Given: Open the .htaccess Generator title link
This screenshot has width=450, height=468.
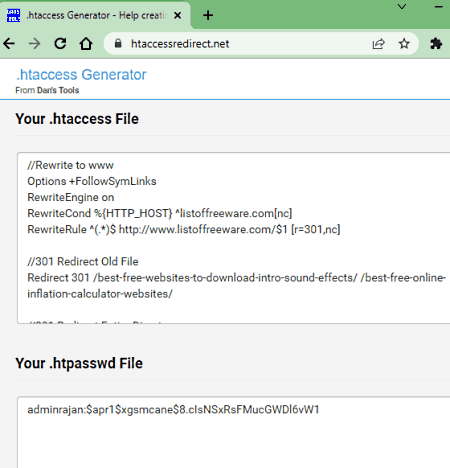Looking at the screenshot, I should tap(81, 75).
